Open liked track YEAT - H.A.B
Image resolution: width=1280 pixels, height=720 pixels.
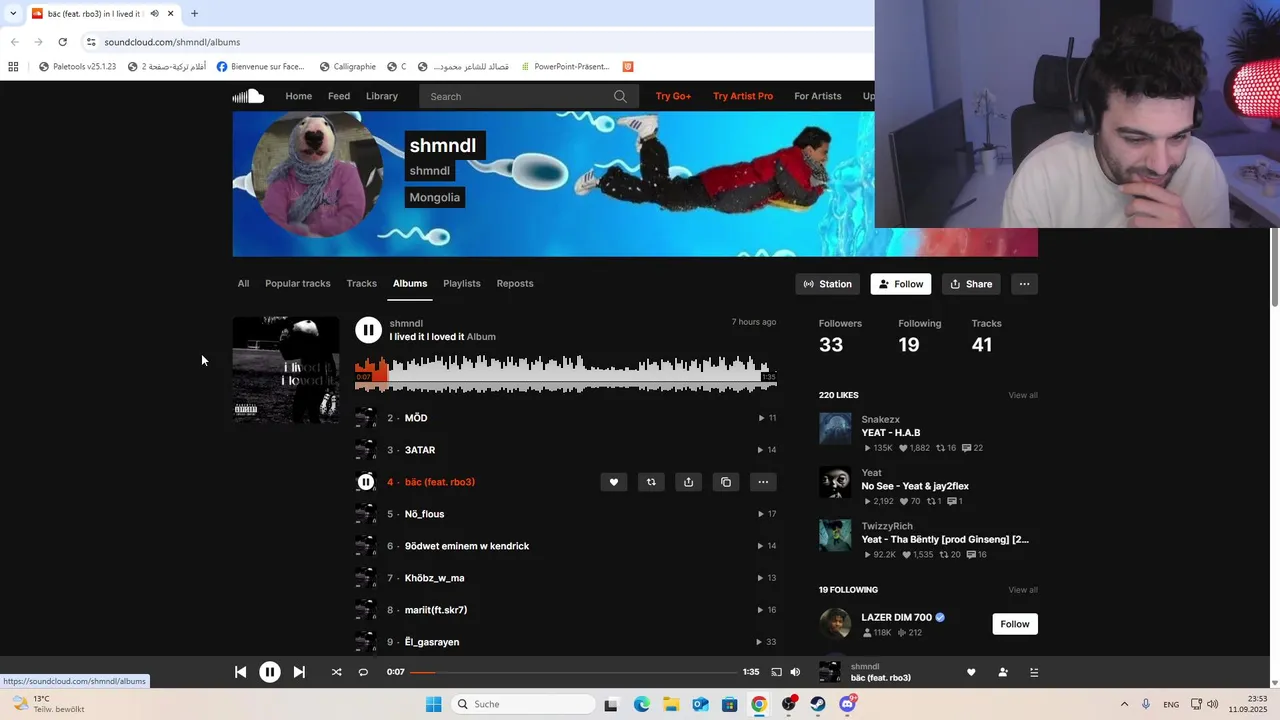[891, 433]
